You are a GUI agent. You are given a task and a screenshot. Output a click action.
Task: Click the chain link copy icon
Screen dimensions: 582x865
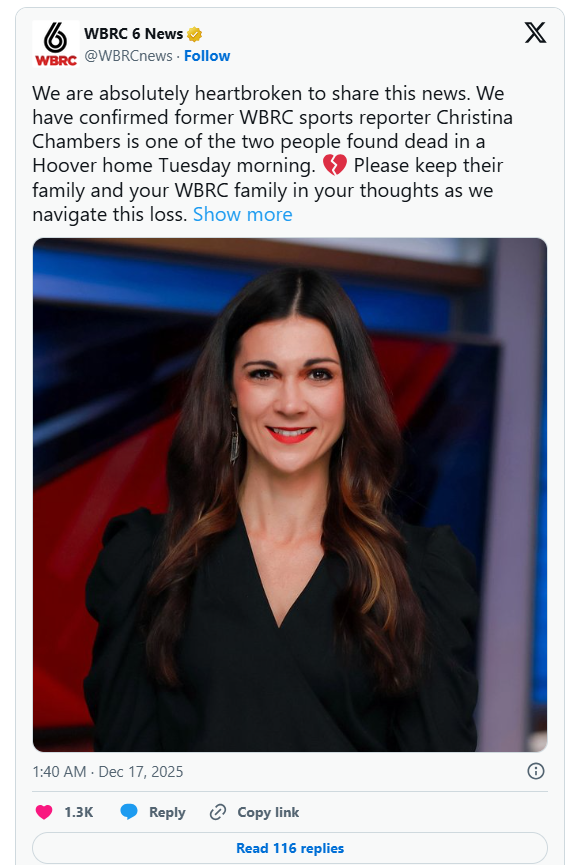point(218,812)
